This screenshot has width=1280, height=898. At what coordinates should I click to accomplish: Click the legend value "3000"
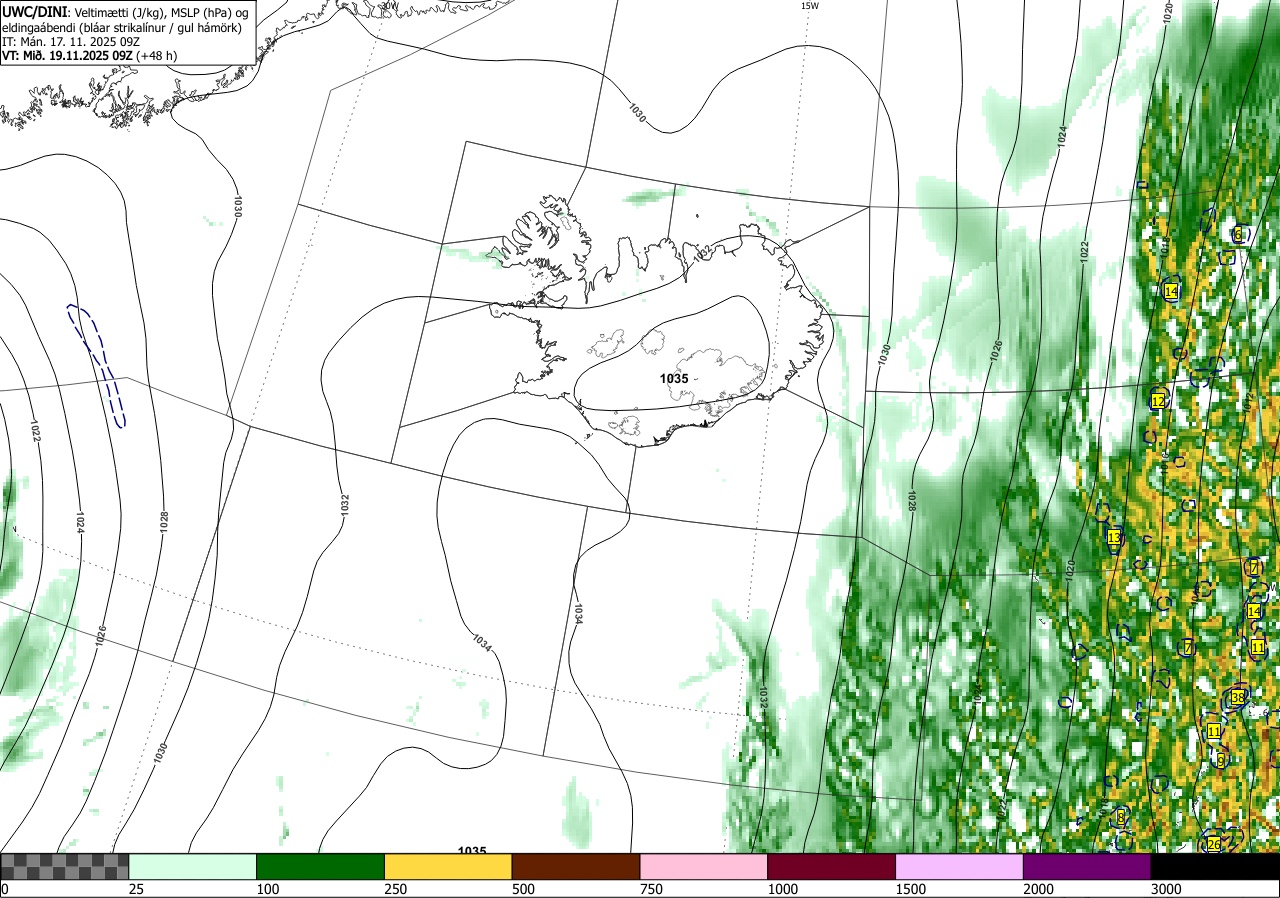coord(1167,889)
